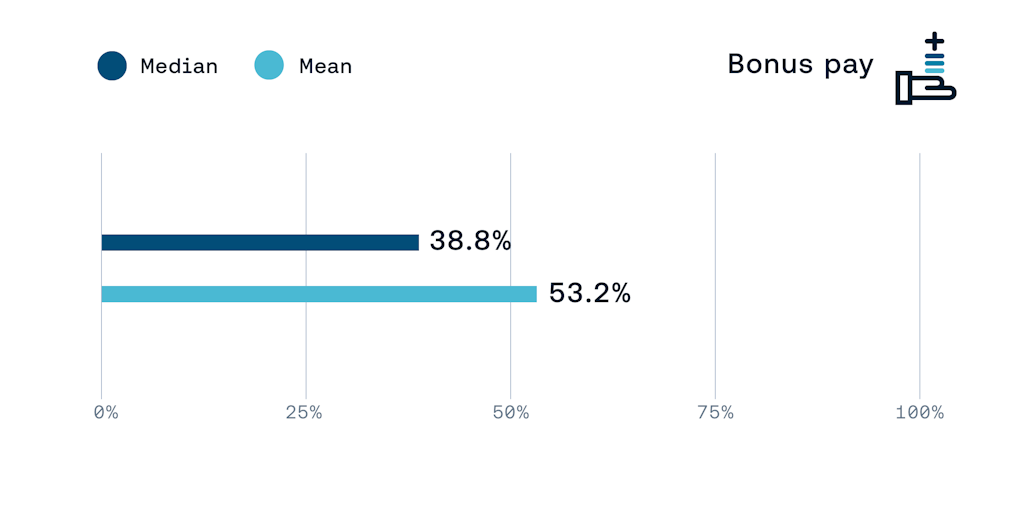The height and width of the screenshot is (511, 1023).
Task: Click the 0% axis label
Action: tap(105, 412)
